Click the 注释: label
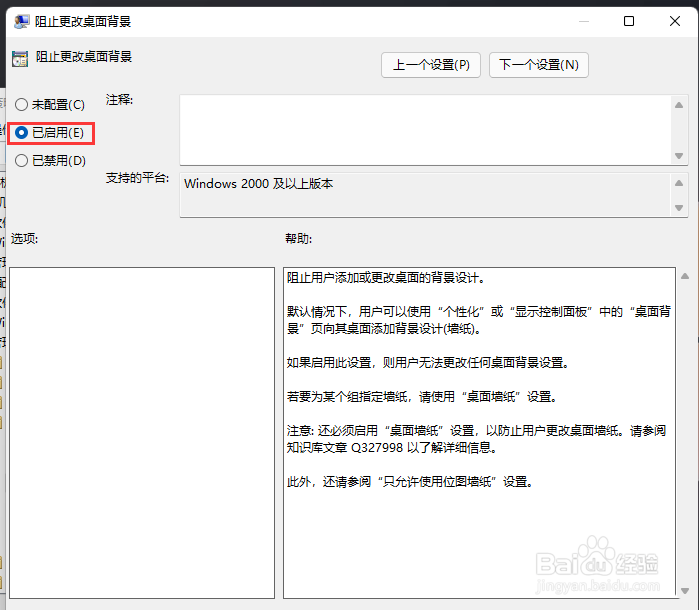The width and height of the screenshot is (699, 610). pos(119,100)
